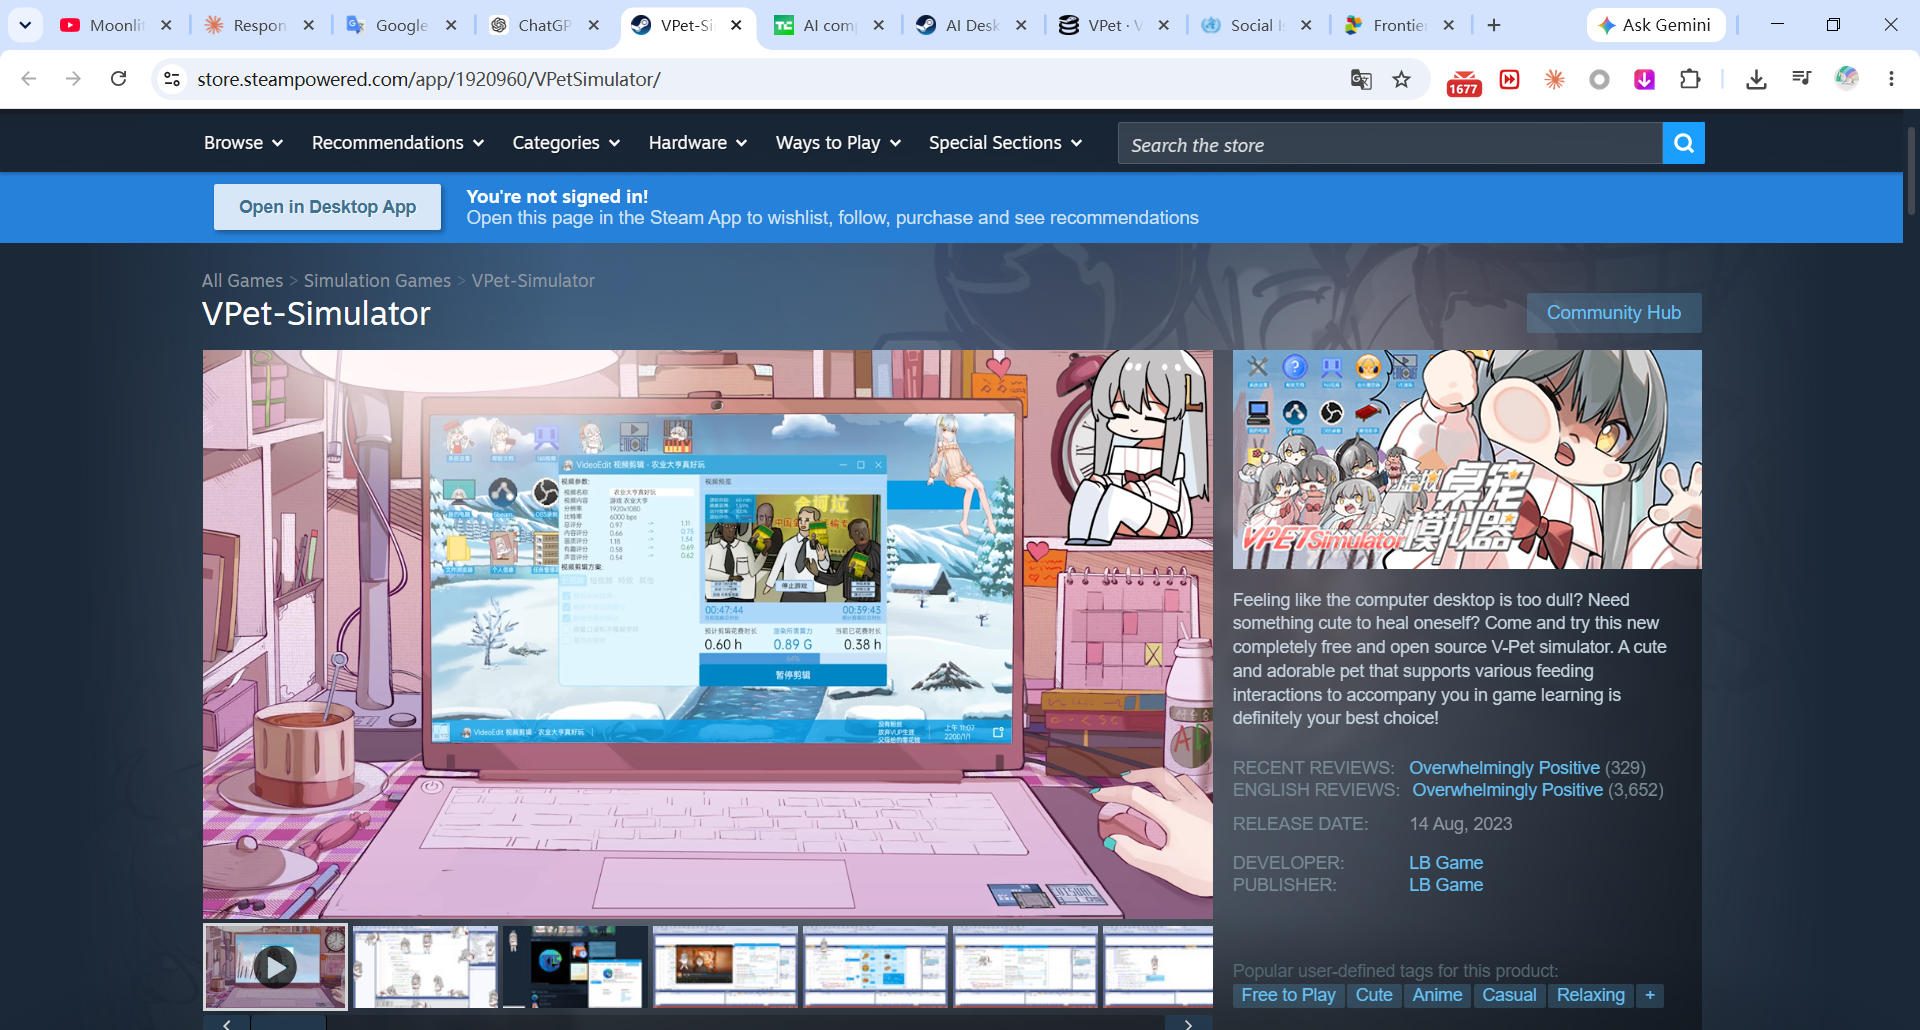
Task: Open the browser Extensions puzzle icon
Action: click(1690, 79)
